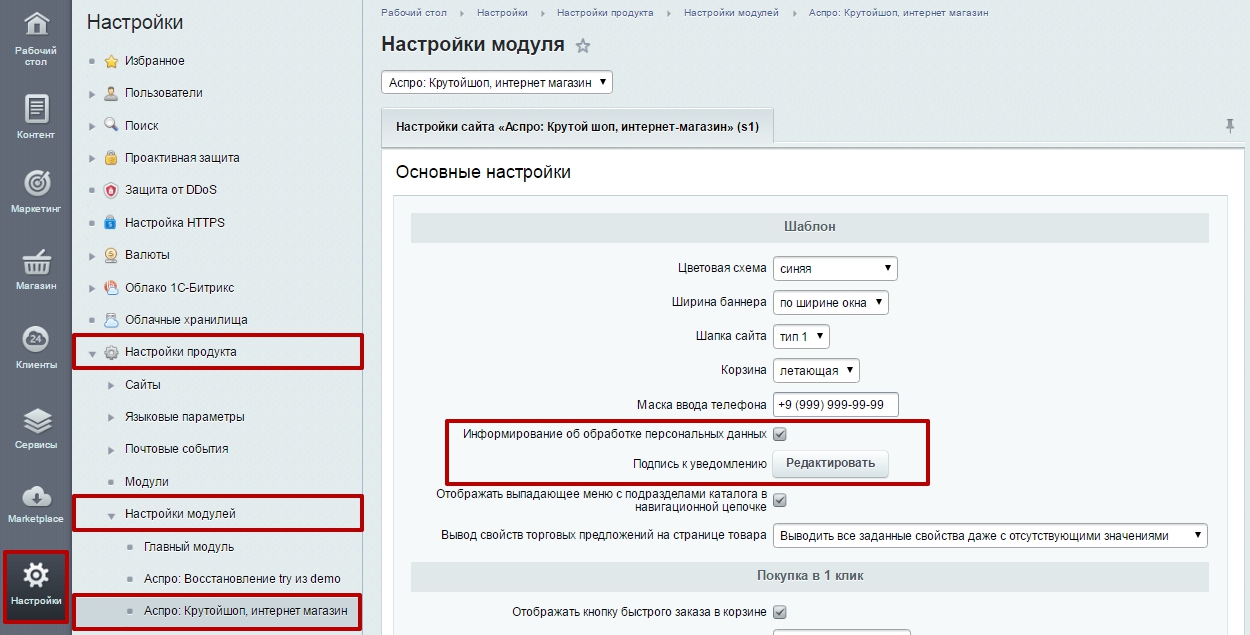
Task: Open the Сервисы layers icon
Action: (36, 419)
